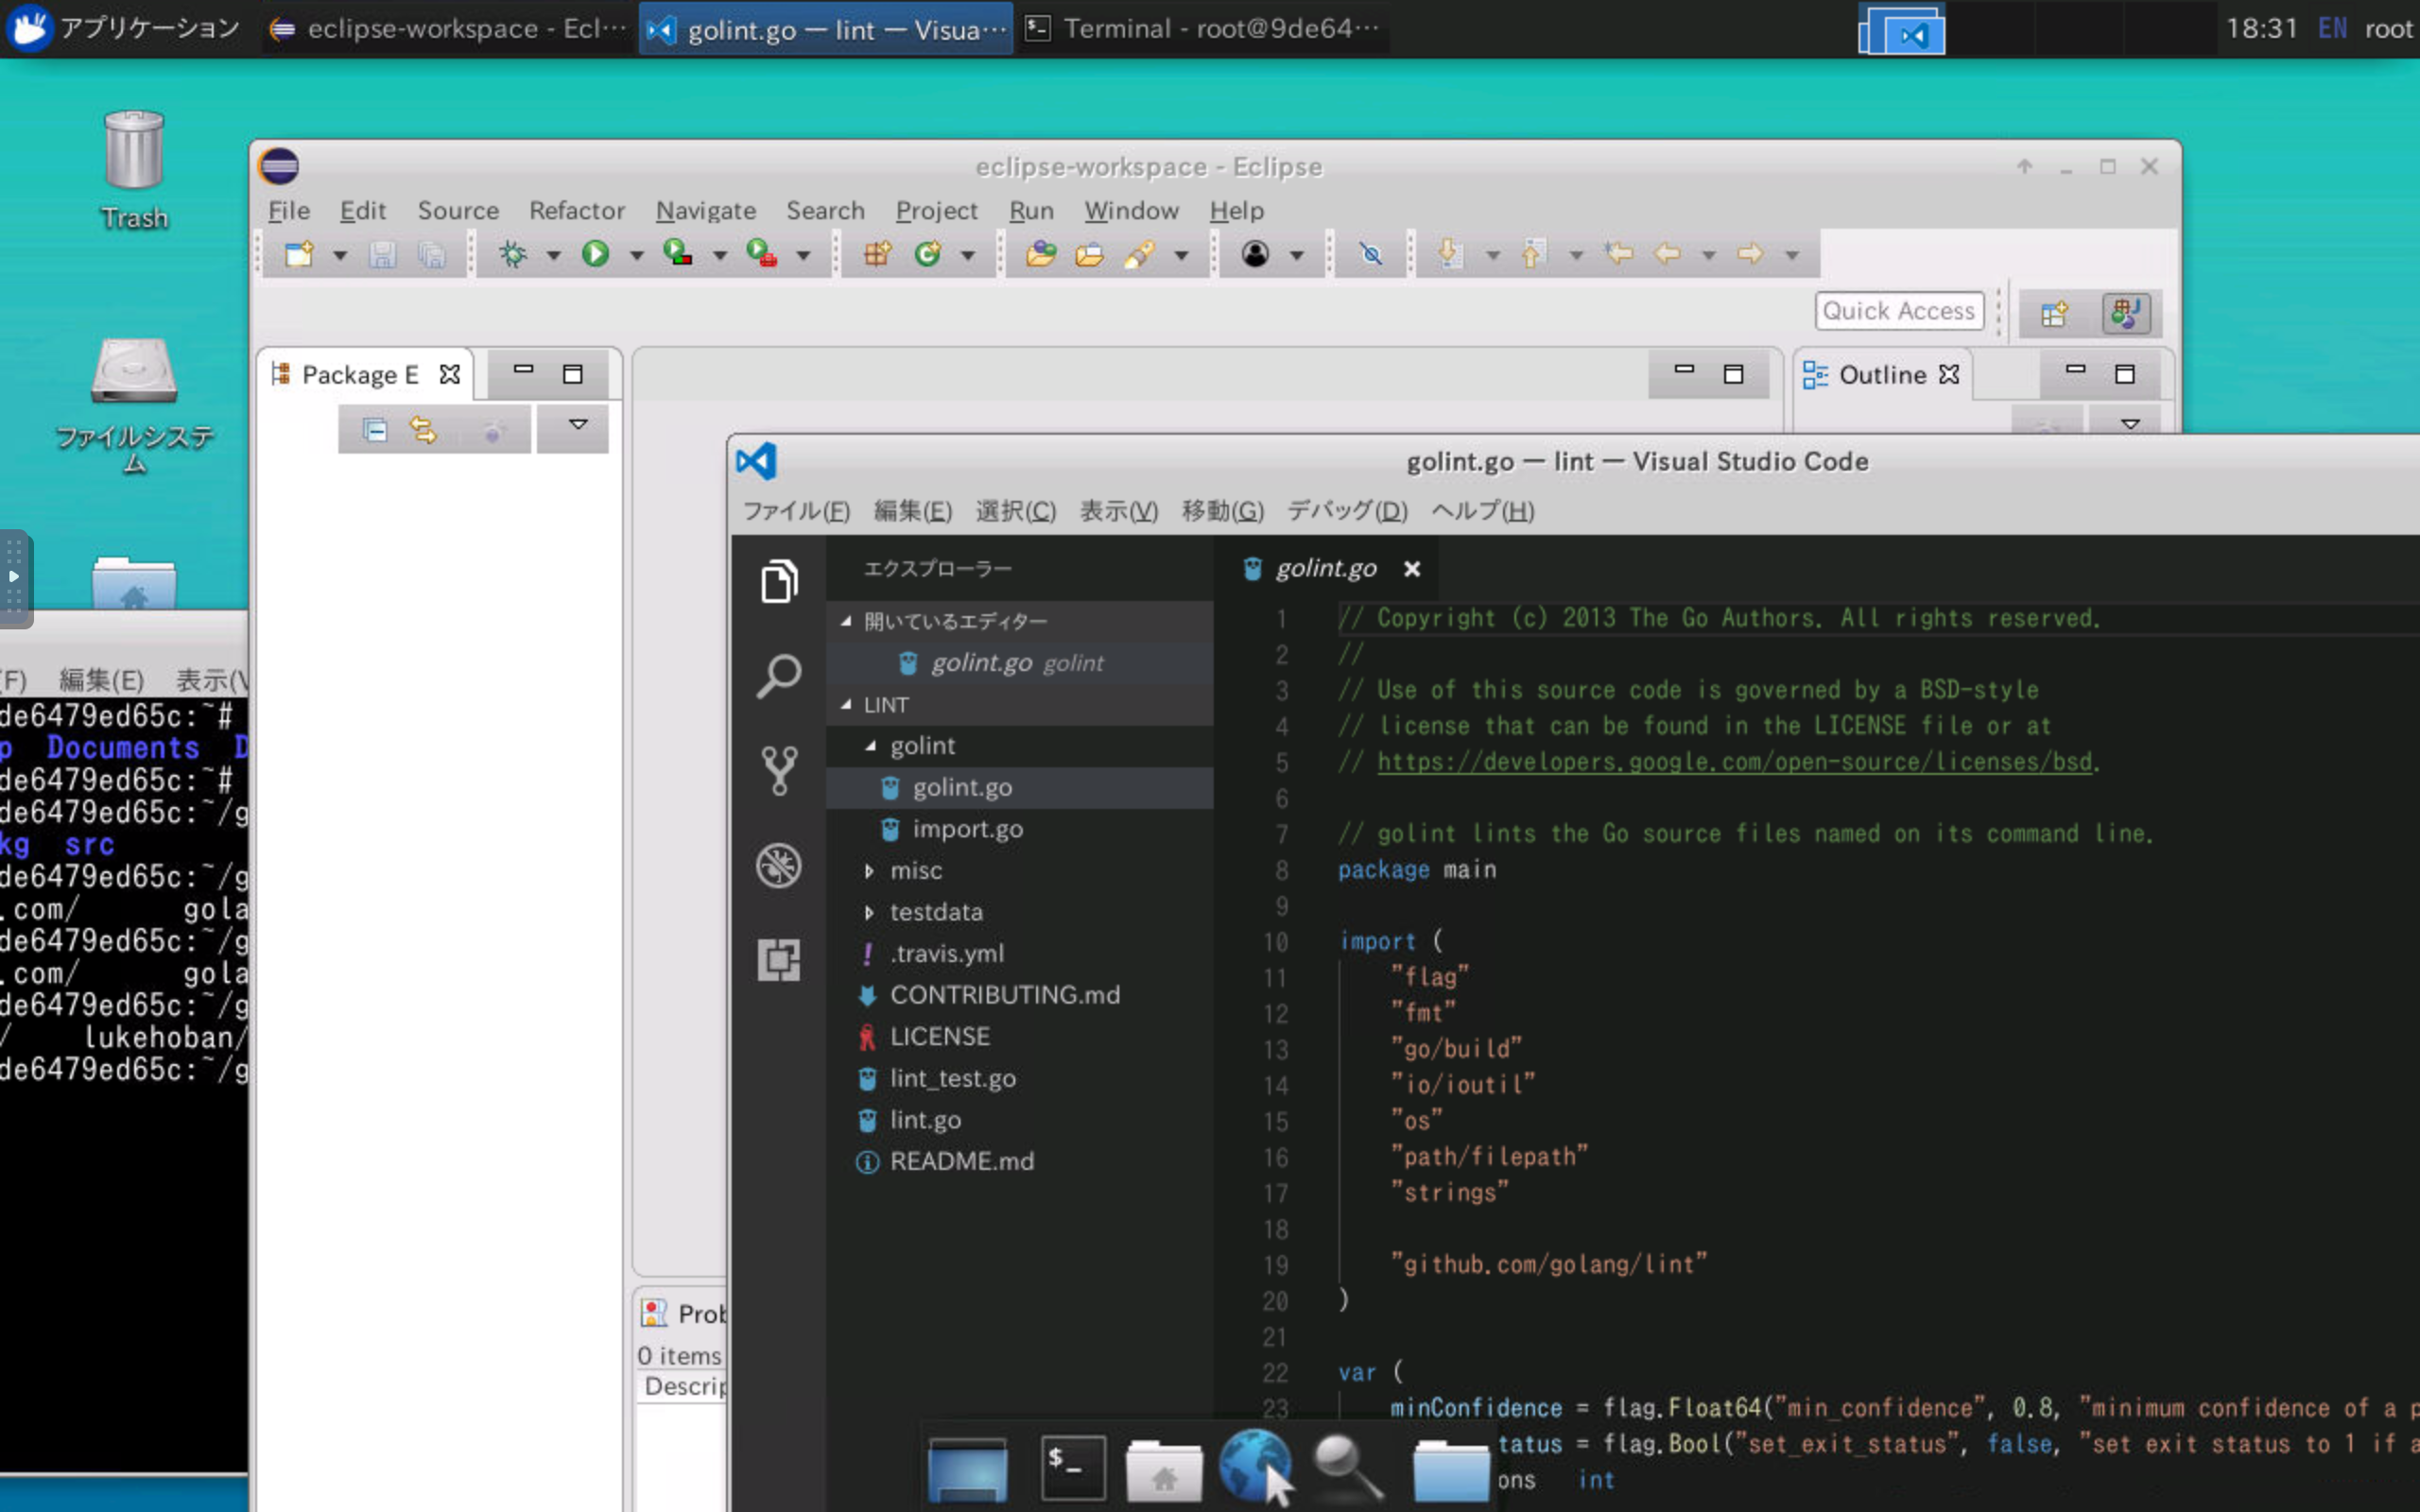Open VS Code デバッグ(D) menu
This screenshot has height=1512, width=2420.
(x=1346, y=511)
